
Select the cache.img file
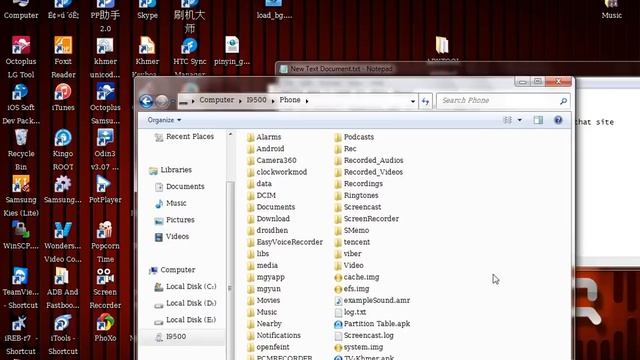click(357, 277)
